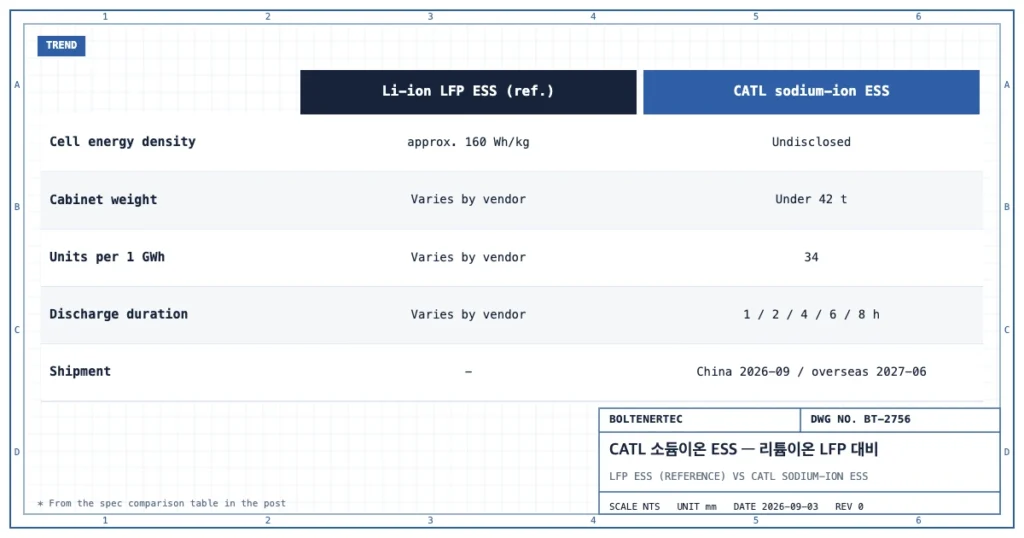Select the CATL sodium-ion ESS column header
Viewport: 1024px width, 538px height.
811,92
